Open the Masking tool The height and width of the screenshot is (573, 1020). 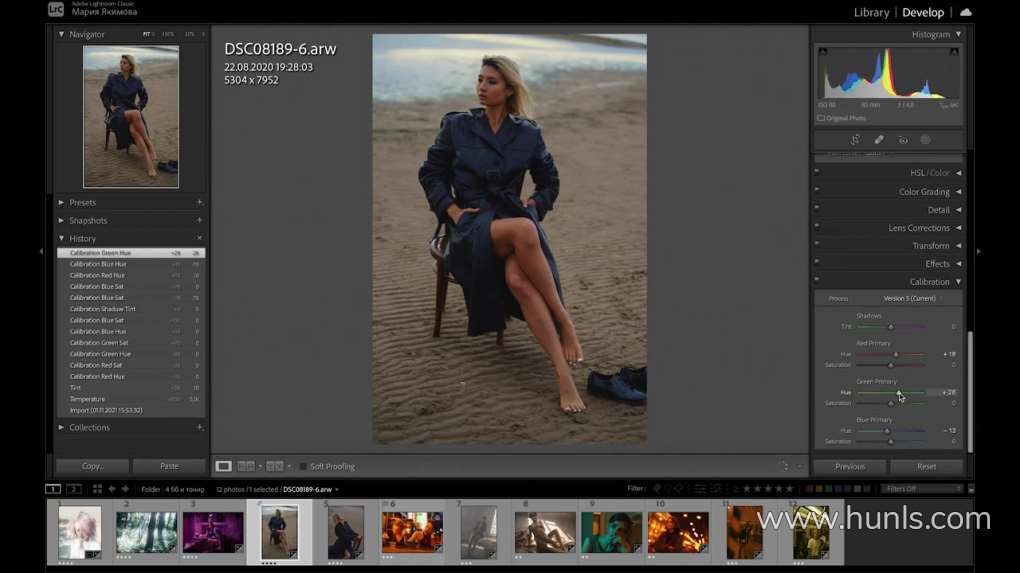point(926,140)
